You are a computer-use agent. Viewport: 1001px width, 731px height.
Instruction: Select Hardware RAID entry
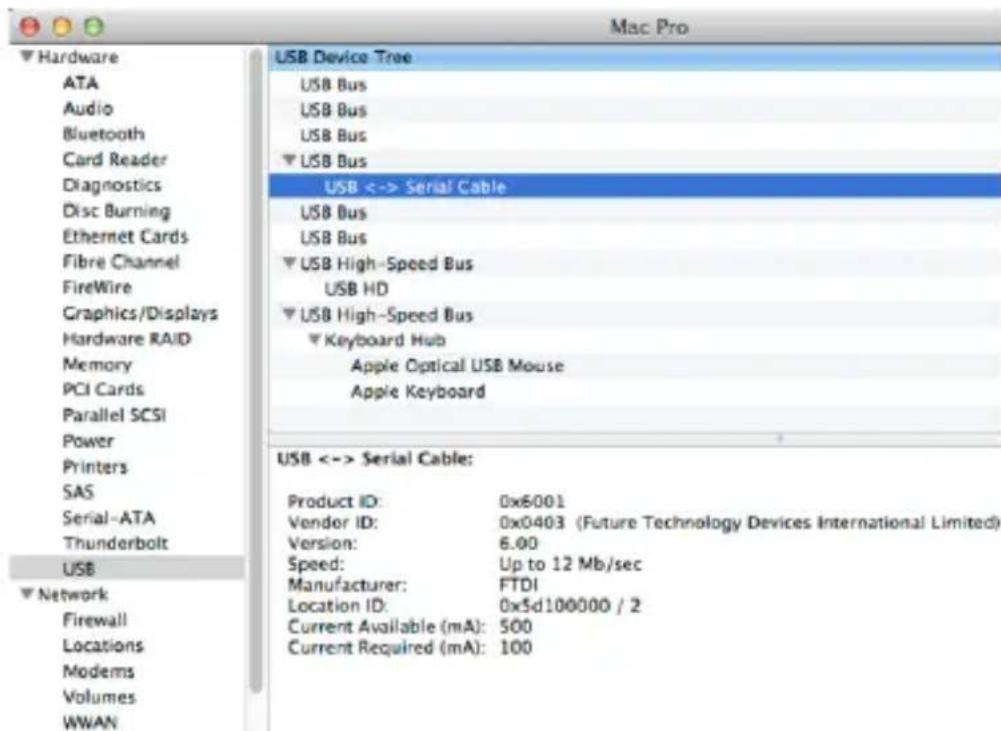tap(126, 338)
